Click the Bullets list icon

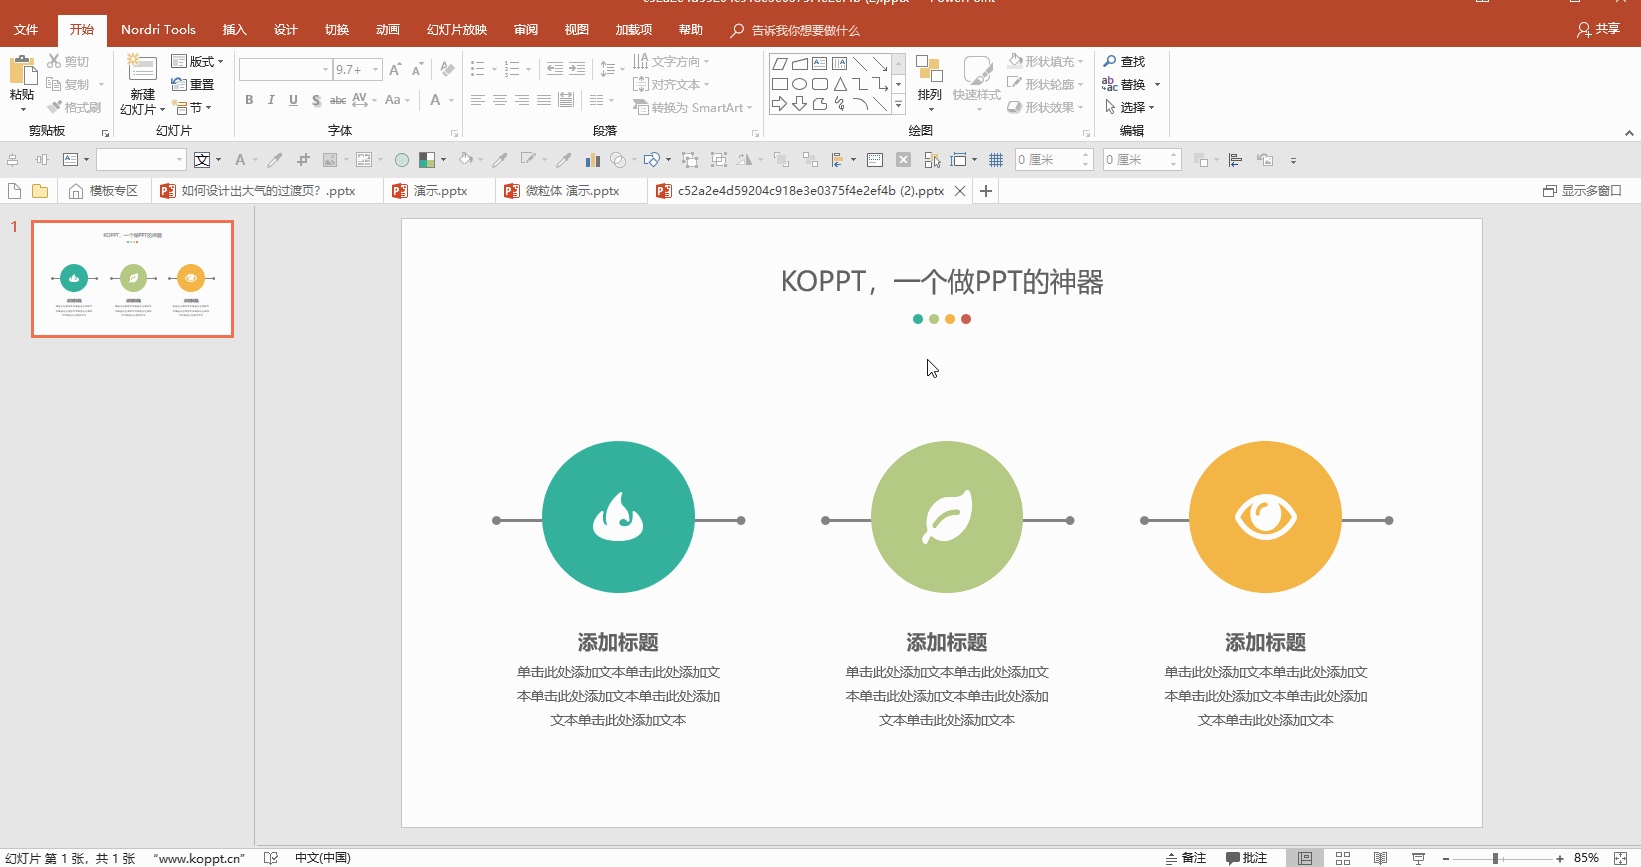pyautogui.click(x=478, y=69)
